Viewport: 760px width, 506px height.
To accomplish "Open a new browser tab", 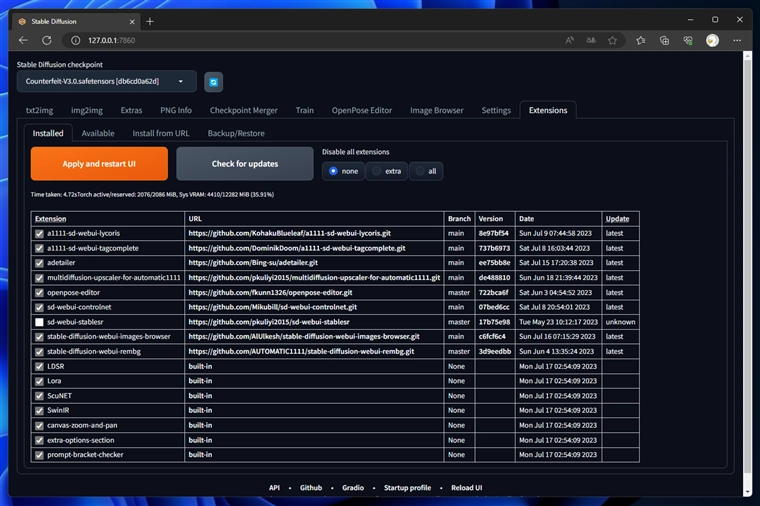I will click(x=150, y=21).
